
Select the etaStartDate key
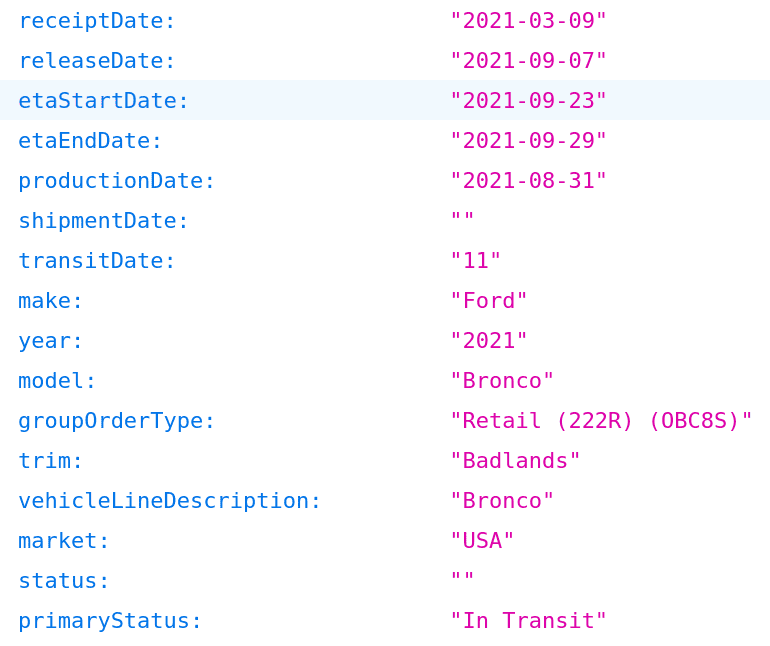(103, 100)
